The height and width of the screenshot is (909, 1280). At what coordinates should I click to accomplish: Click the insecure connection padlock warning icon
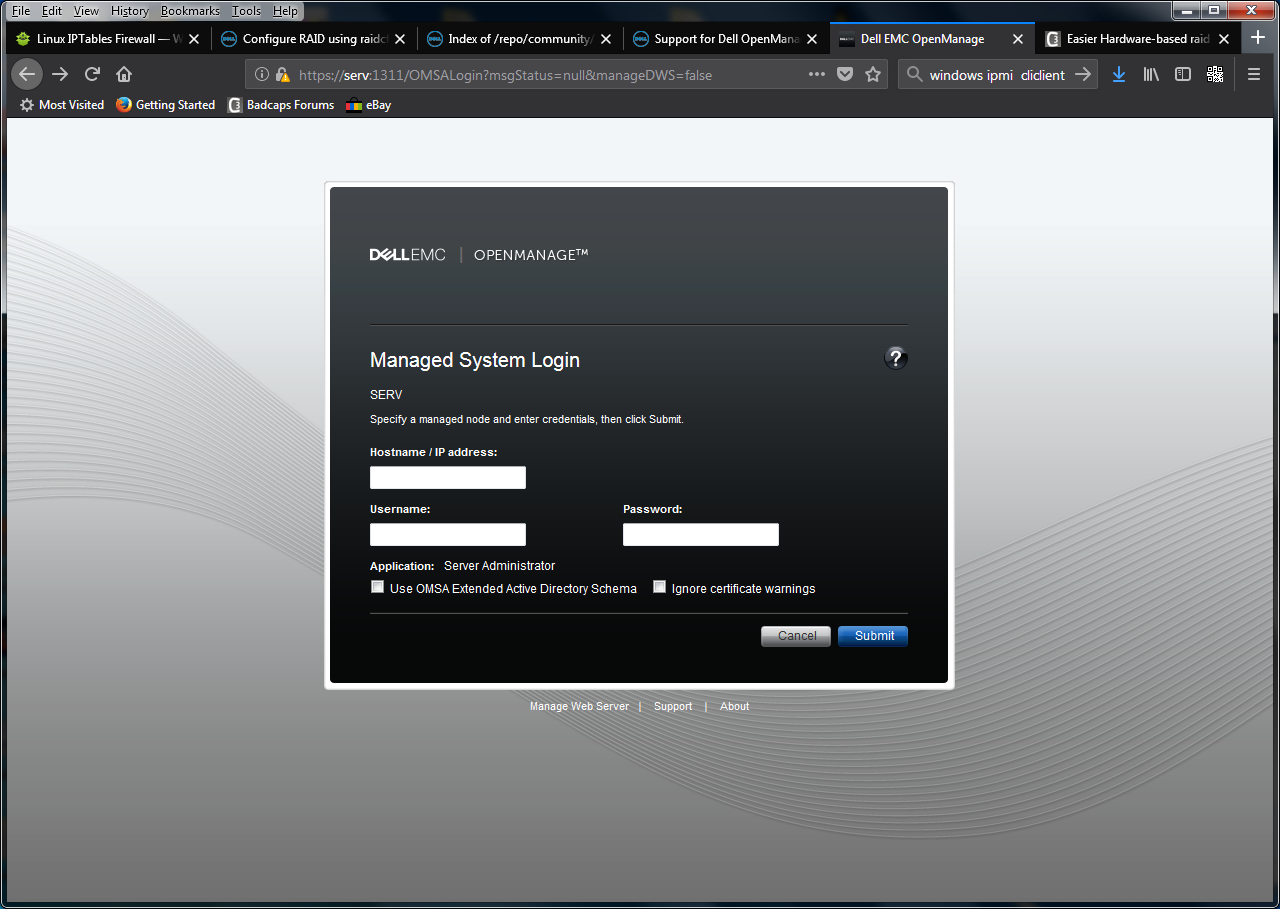click(282, 74)
